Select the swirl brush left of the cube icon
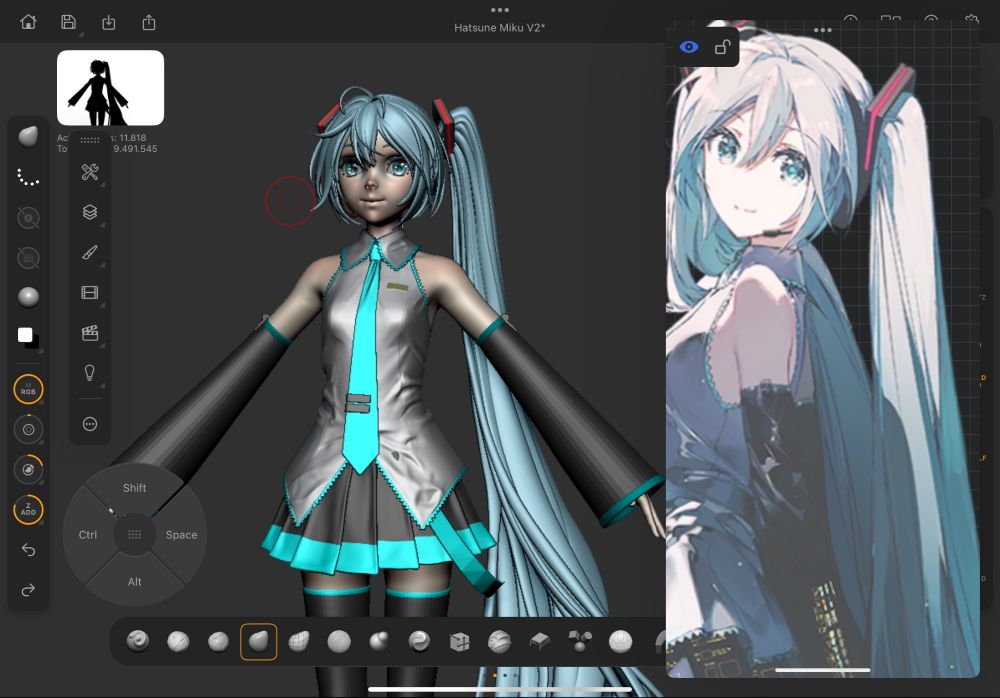Viewport: 1000px width, 698px height. 419,641
